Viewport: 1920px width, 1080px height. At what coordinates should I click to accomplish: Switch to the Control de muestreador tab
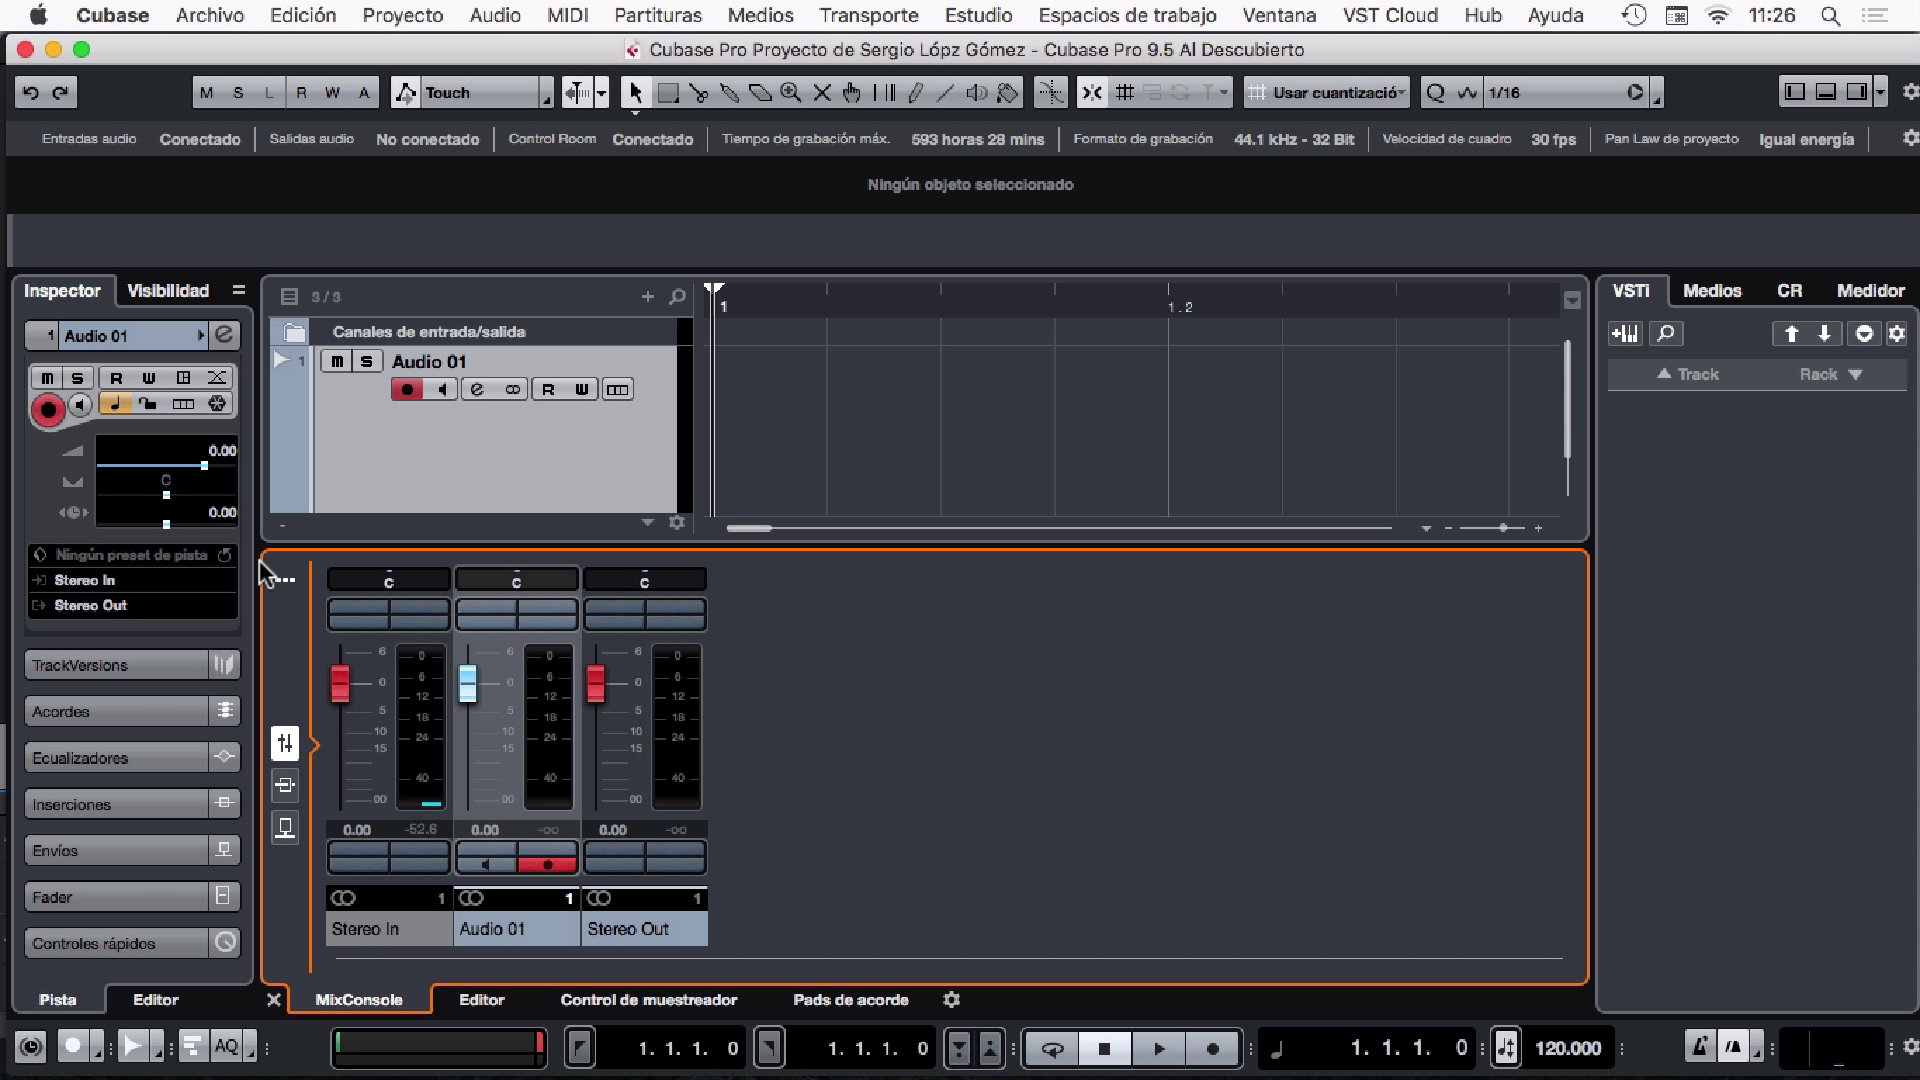648,1000
